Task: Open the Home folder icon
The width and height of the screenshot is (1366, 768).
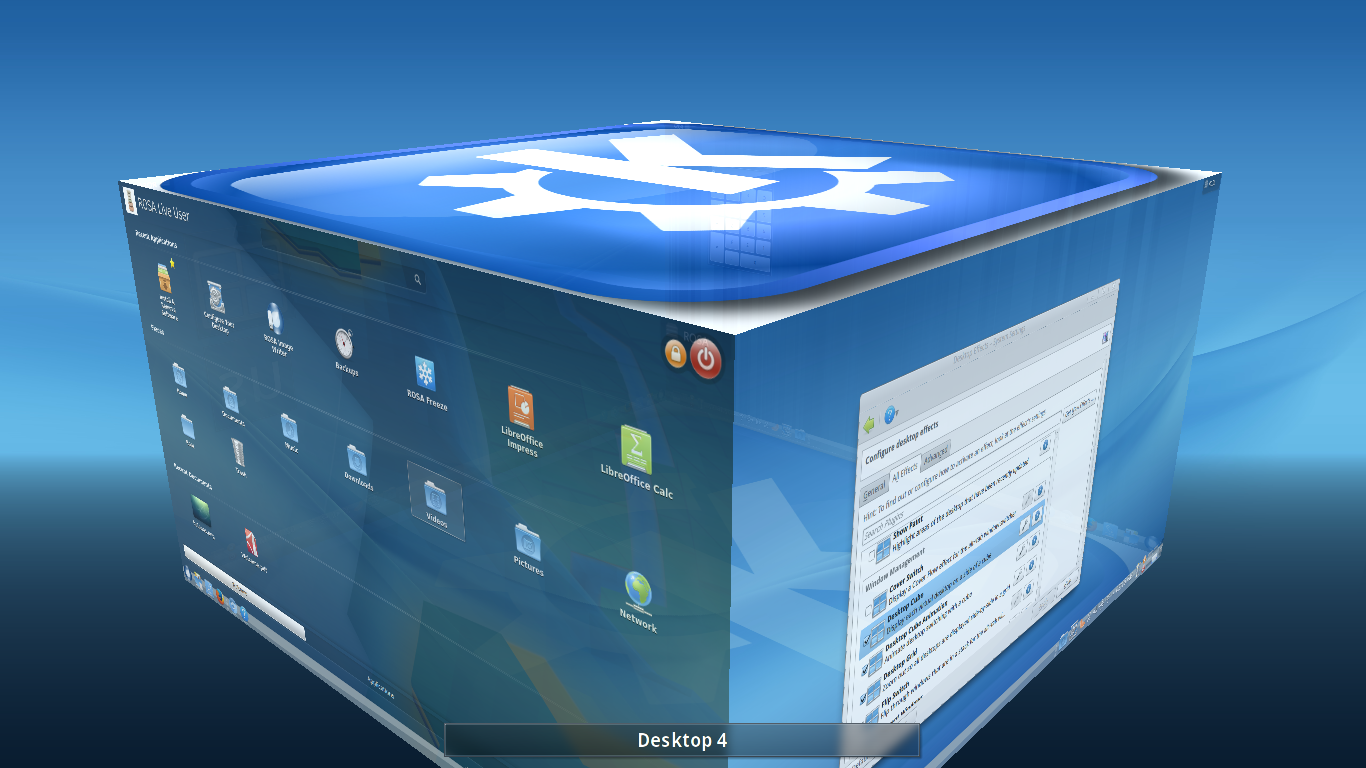Action: [x=179, y=375]
